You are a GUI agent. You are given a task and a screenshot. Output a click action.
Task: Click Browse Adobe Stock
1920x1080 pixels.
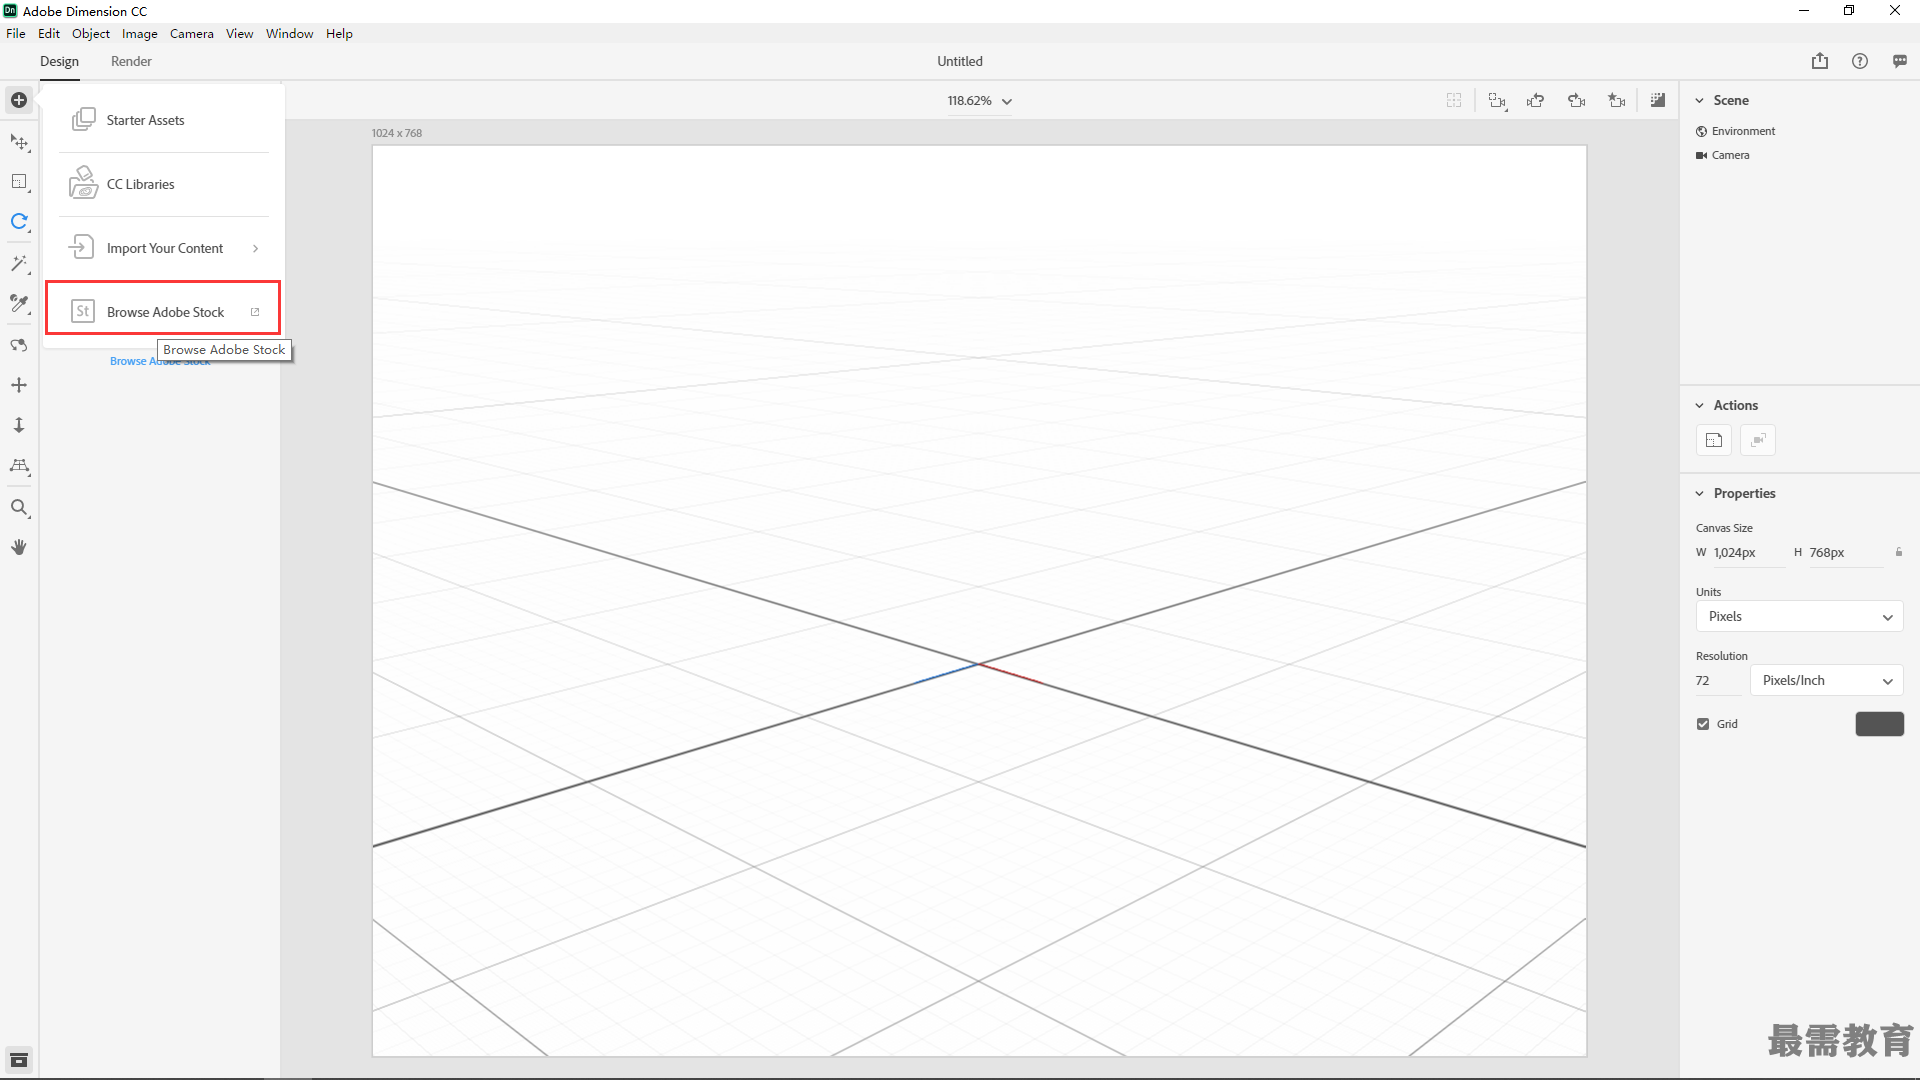tap(164, 312)
